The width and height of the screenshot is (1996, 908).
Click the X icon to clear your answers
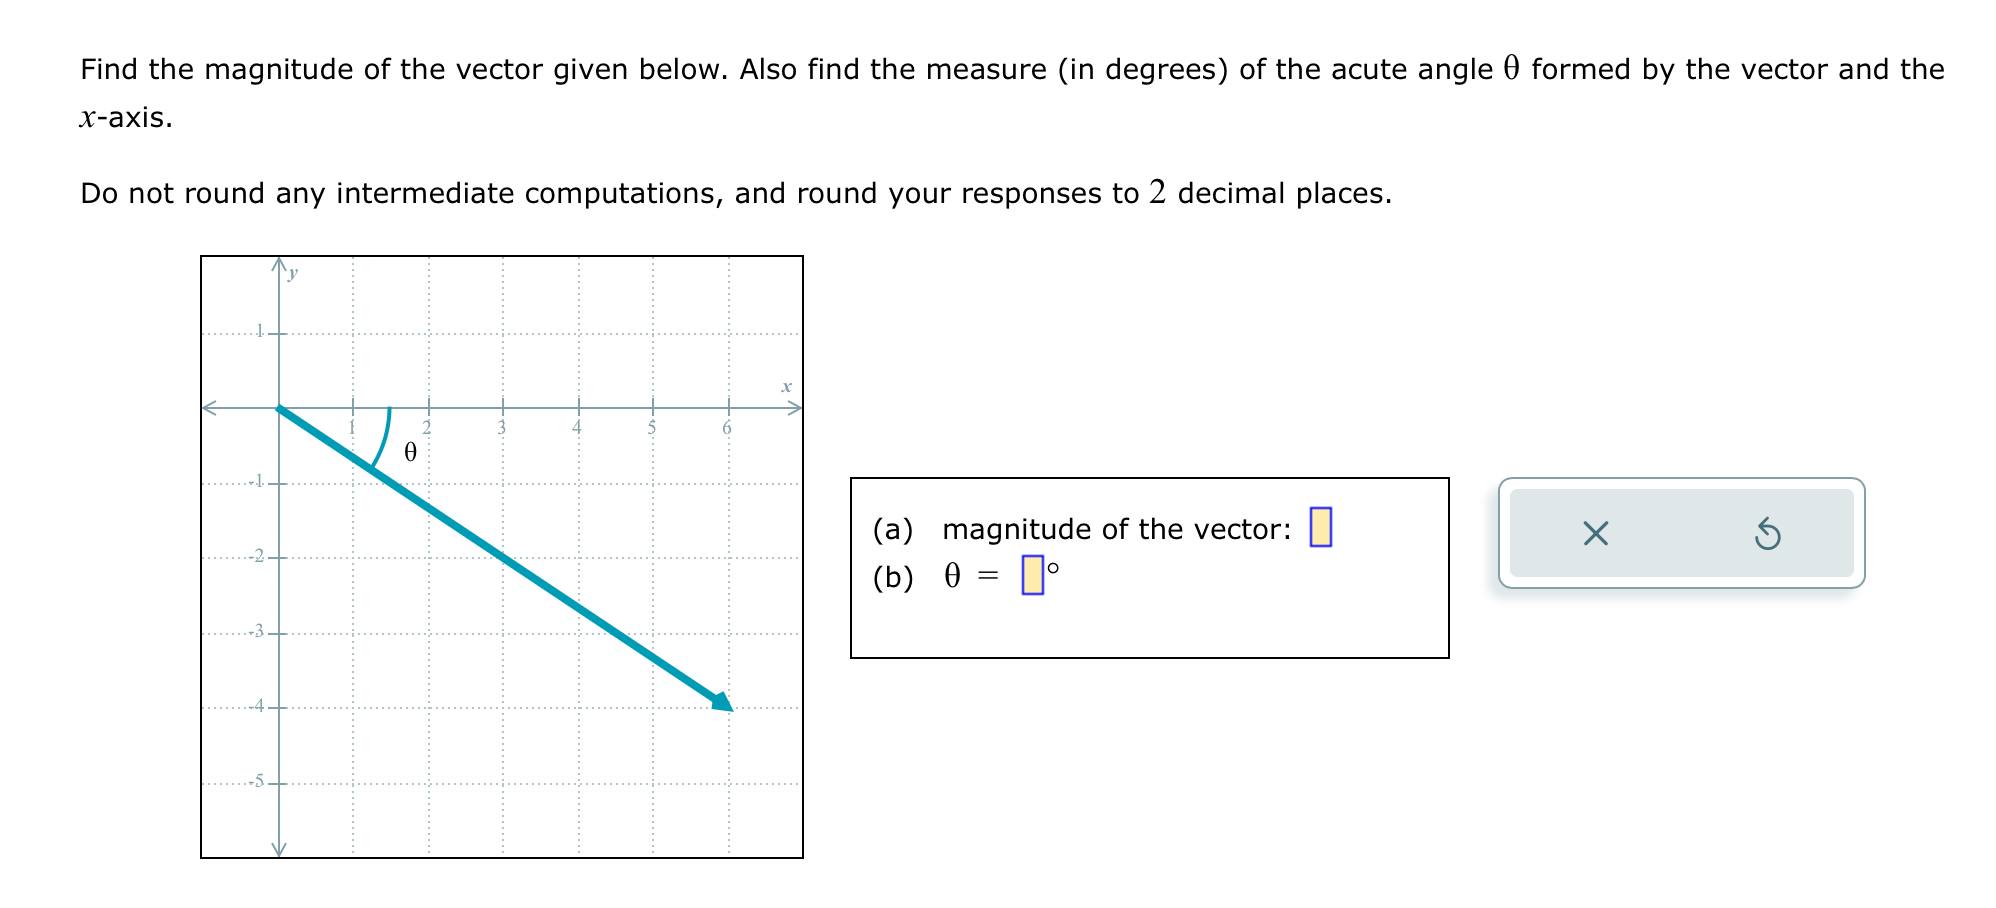(1594, 533)
